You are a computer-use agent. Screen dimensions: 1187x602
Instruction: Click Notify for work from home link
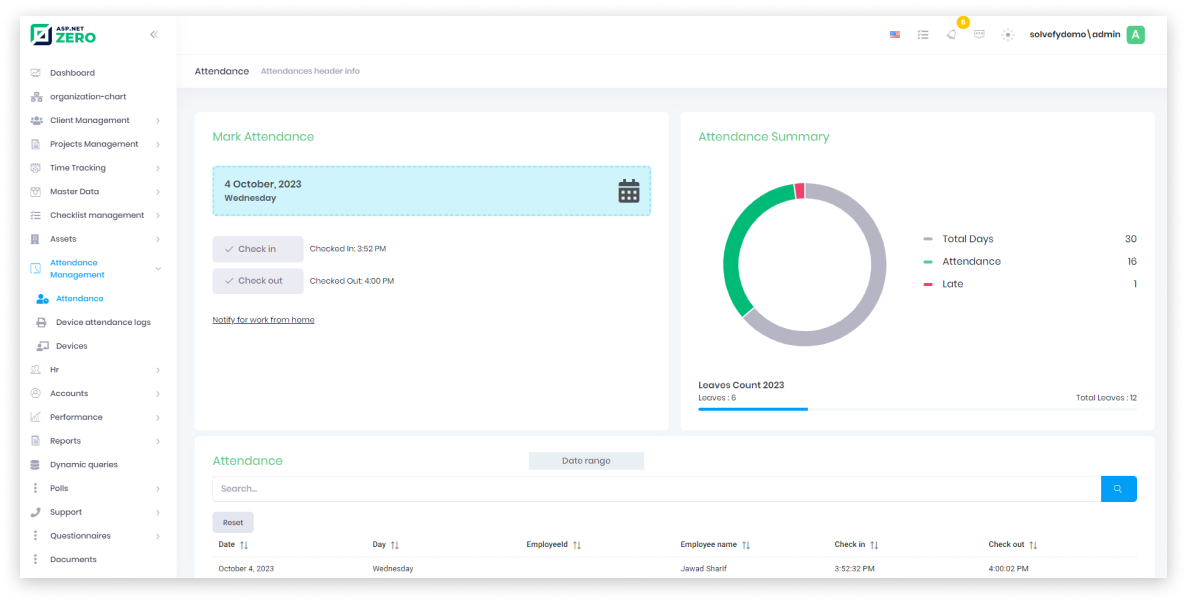coord(263,320)
